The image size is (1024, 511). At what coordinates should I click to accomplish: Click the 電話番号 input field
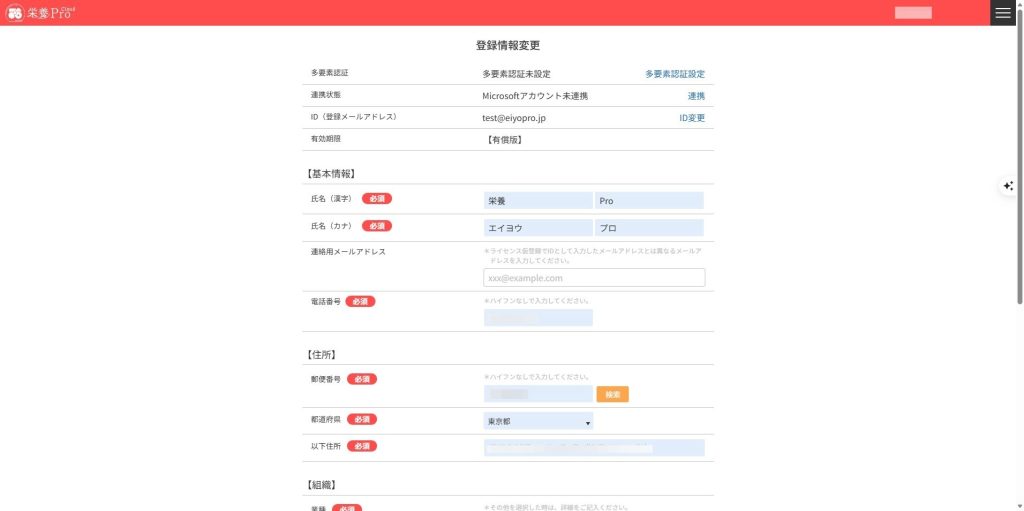tap(537, 318)
